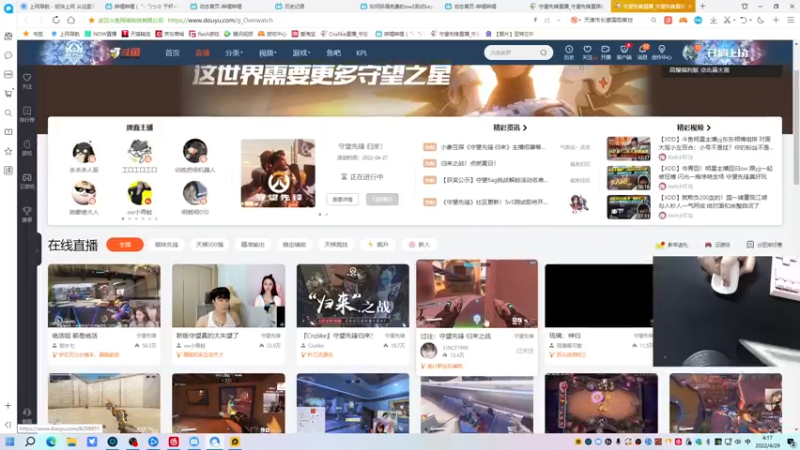The width and height of the screenshot is (800, 450).
Task: Expand the 游戏 dropdown menu
Action: pos(301,53)
